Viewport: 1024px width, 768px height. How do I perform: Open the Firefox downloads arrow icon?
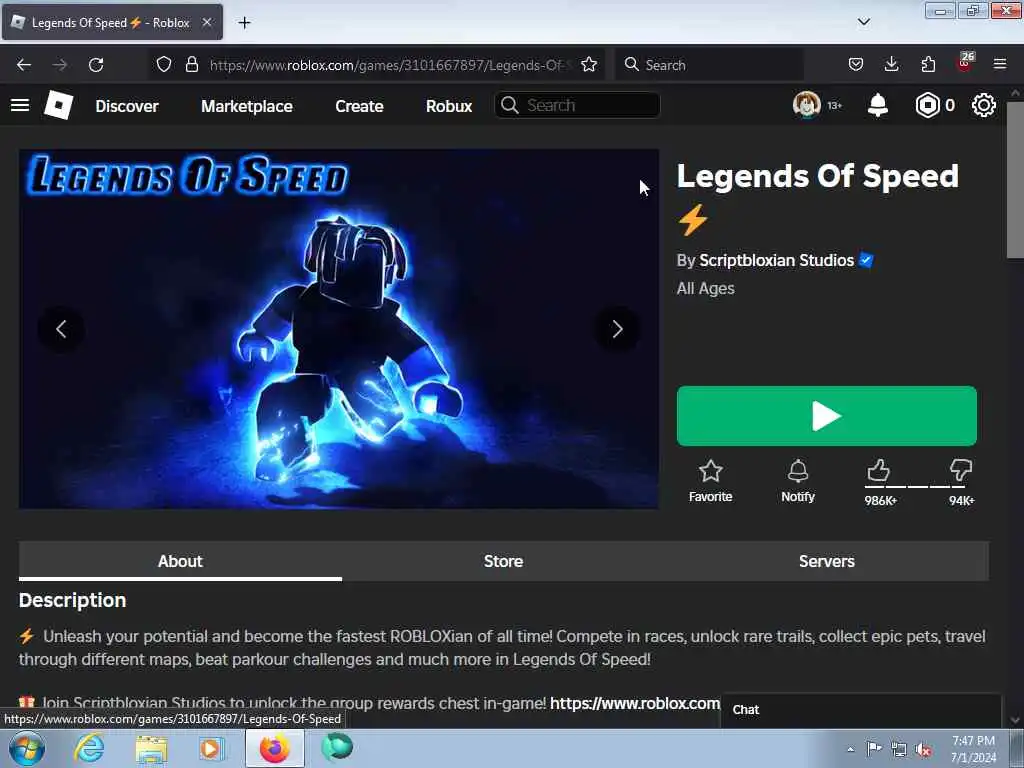pyautogui.click(x=891, y=64)
